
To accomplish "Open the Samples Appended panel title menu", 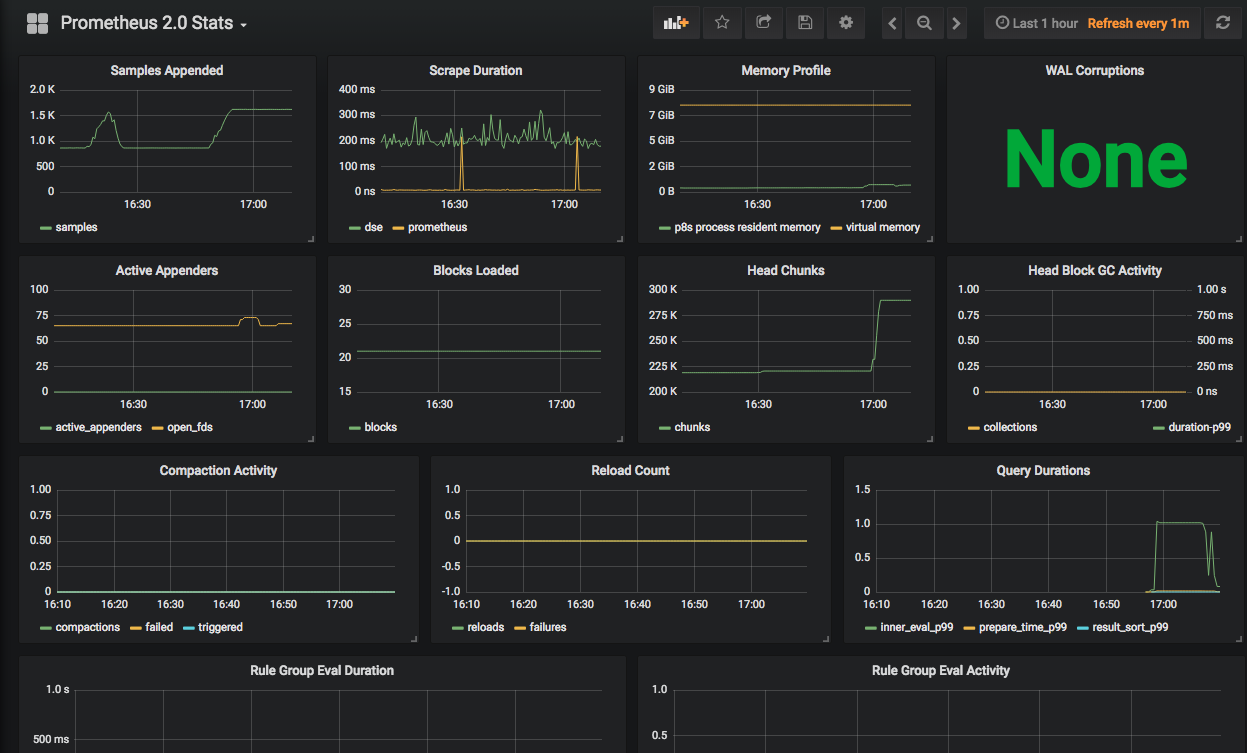I will (x=167, y=71).
